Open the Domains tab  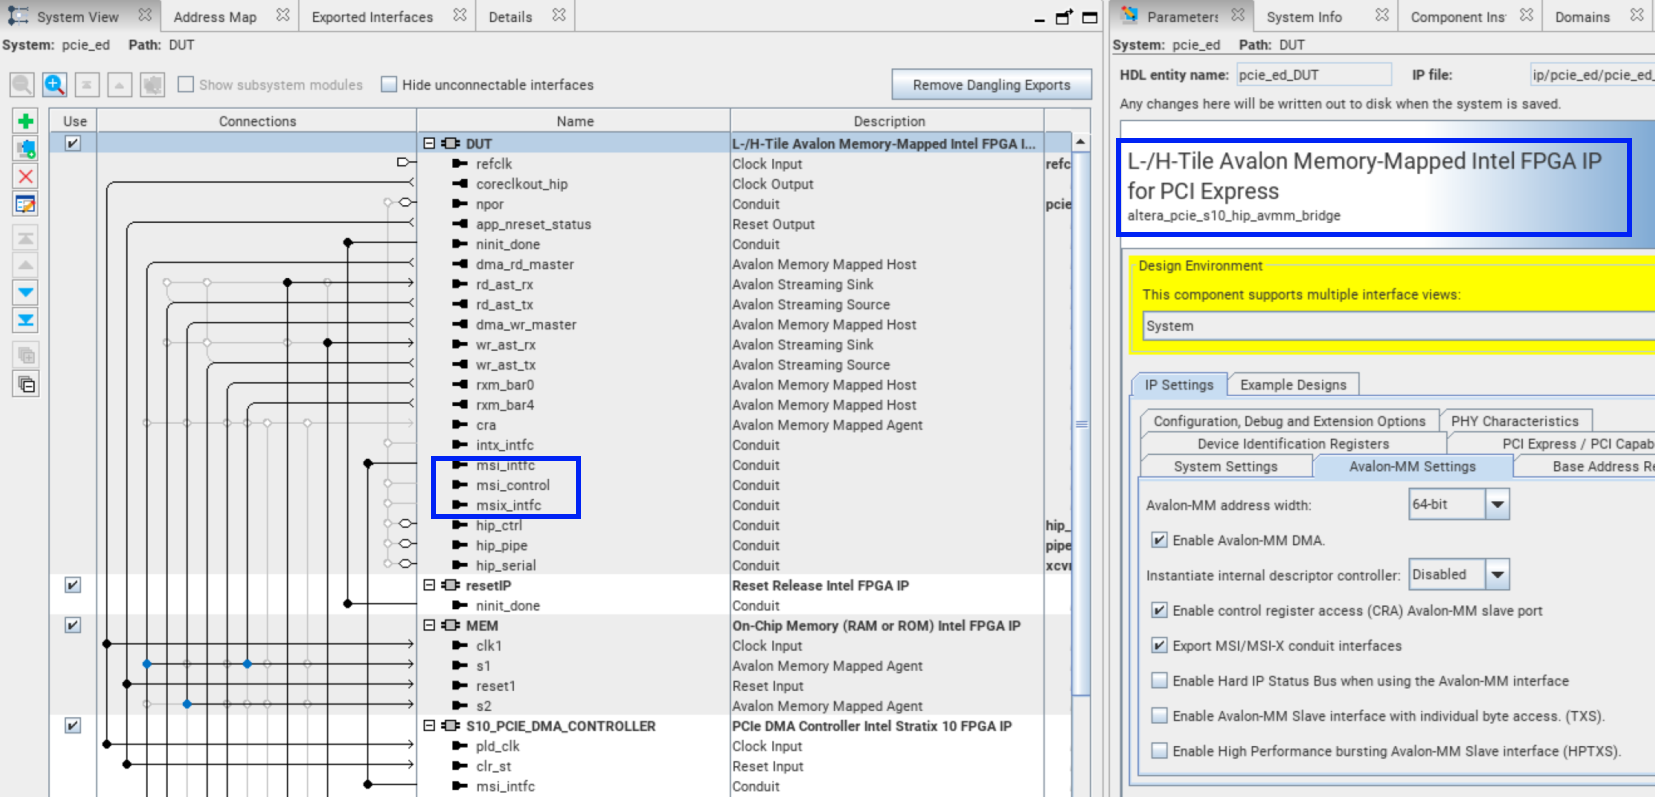1582,17
